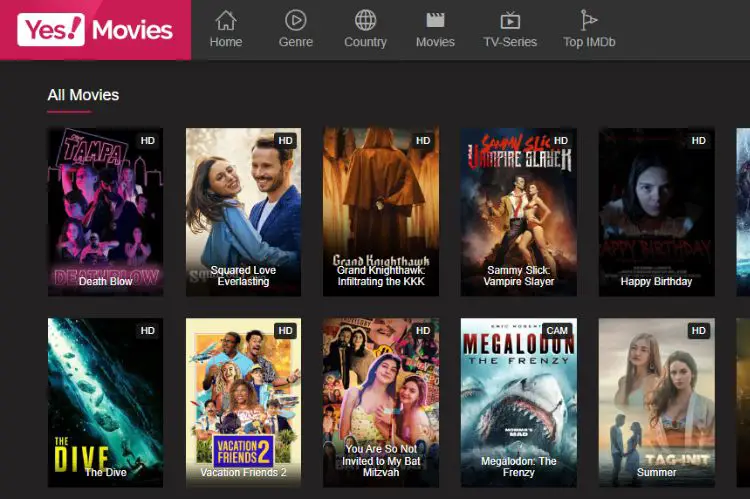750x499 pixels.
Task: Click the HD badge on The Dive
Action: click(147, 331)
